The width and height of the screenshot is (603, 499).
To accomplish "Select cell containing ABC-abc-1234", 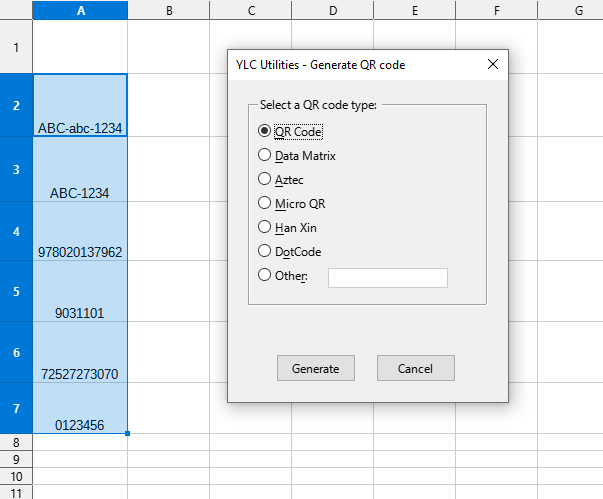I will 80,105.
